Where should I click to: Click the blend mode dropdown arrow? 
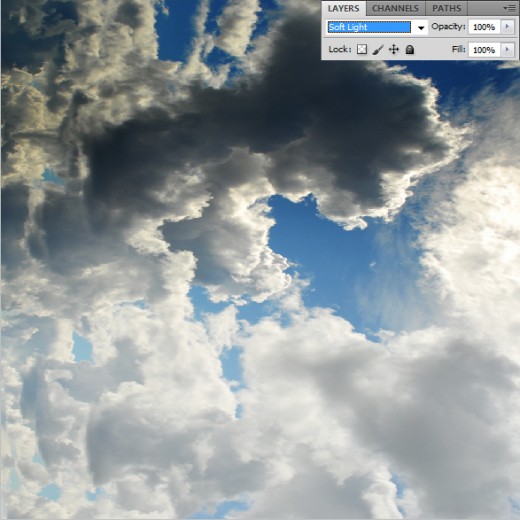click(421, 28)
